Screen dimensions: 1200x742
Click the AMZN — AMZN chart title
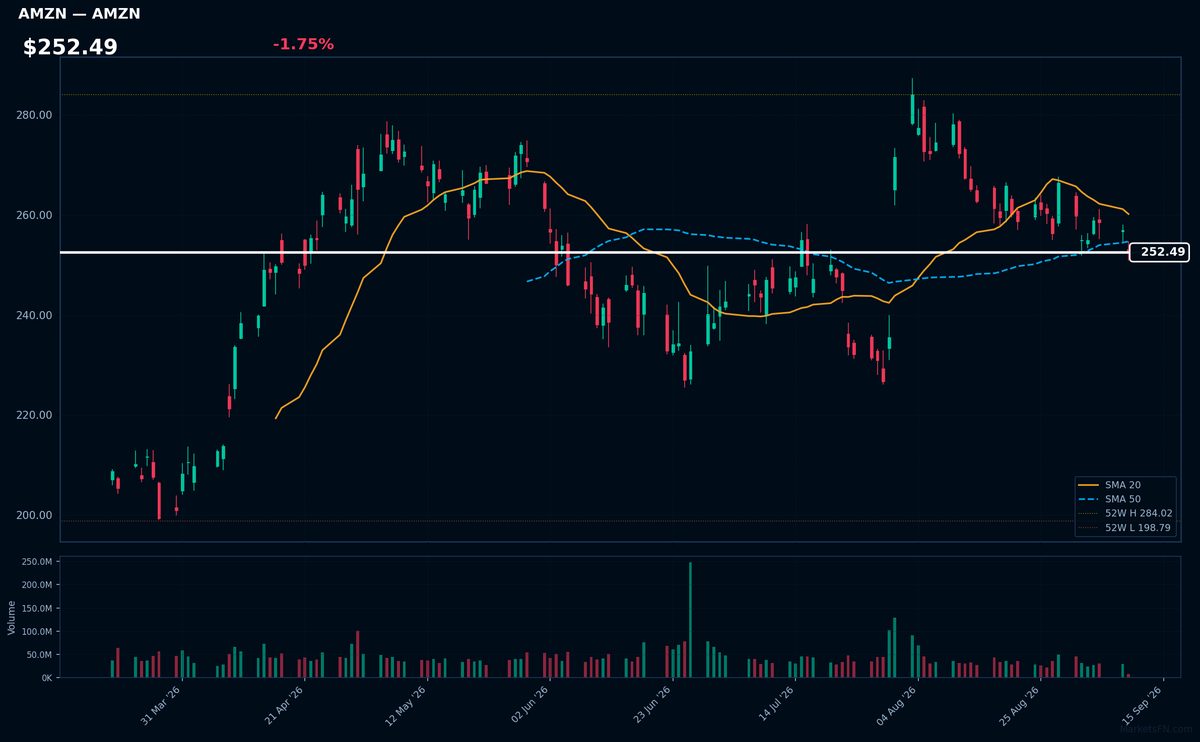tap(79, 14)
